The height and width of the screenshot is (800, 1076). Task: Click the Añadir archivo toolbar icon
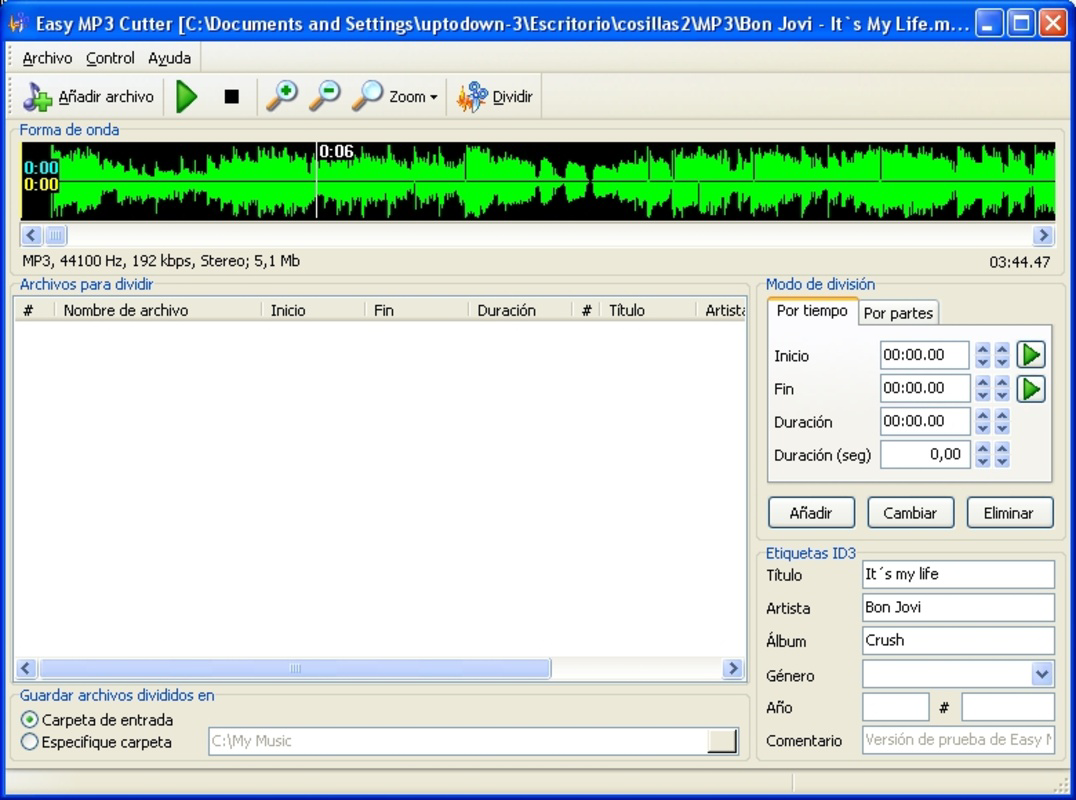(38, 96)
